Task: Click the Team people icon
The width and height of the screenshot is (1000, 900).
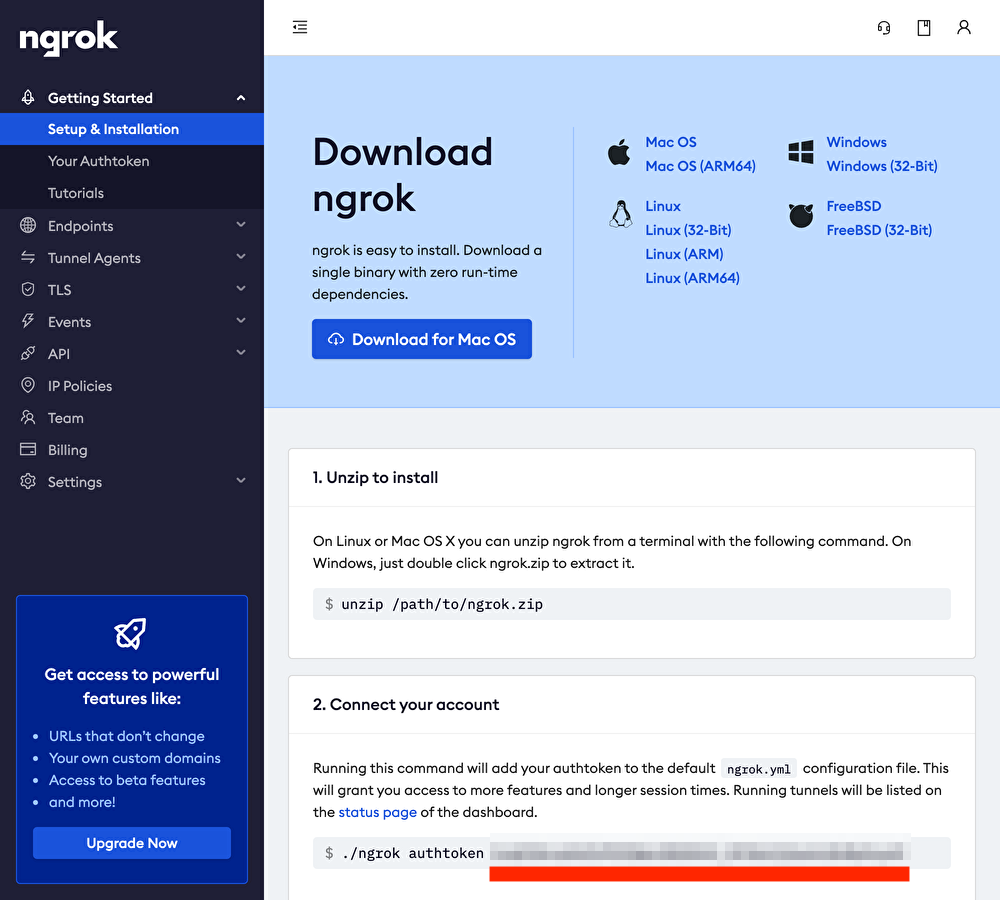Action: coord(28,417)
